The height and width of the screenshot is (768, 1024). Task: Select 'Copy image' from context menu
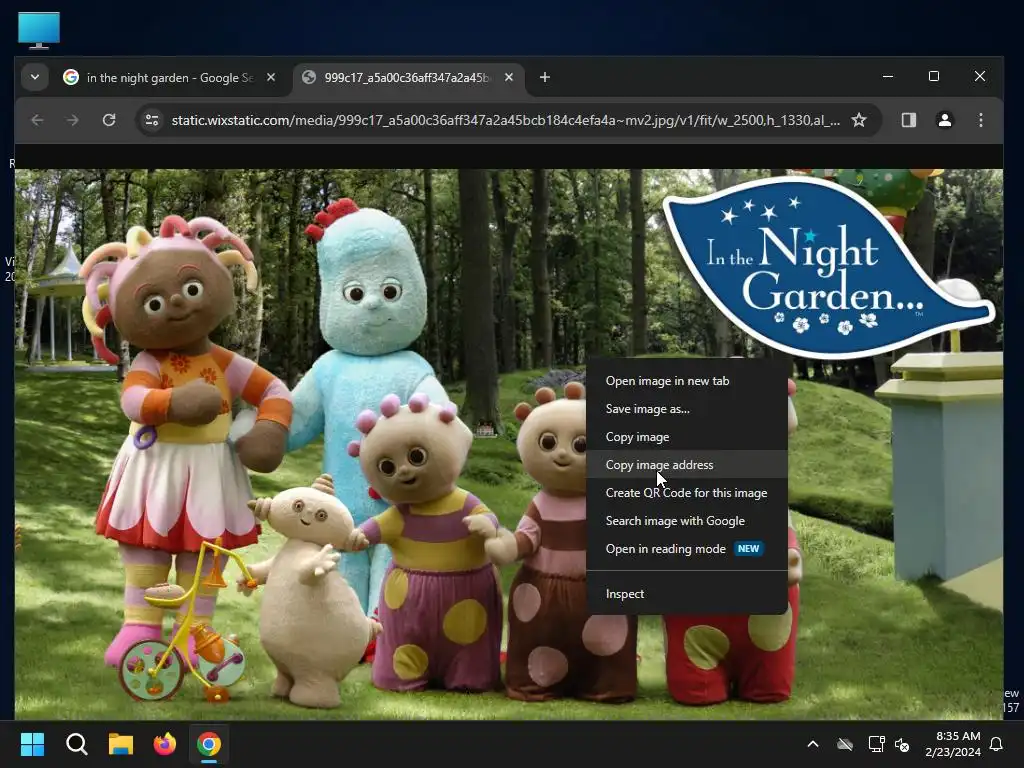[686, 437]
